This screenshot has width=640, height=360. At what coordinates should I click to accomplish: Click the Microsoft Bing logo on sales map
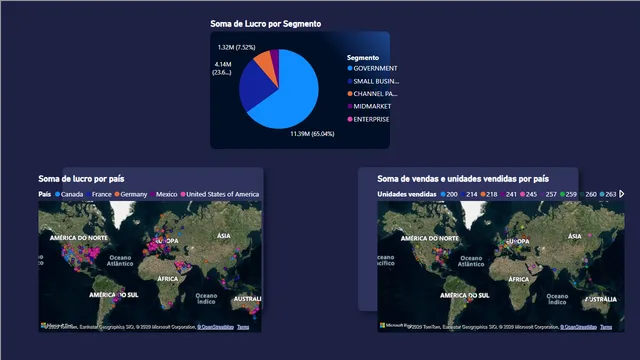(x=396, y=325)
